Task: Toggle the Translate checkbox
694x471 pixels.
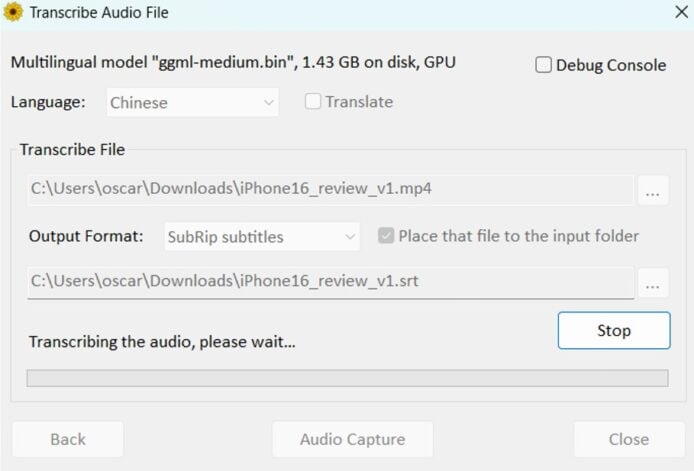Action: coord(313,101)
